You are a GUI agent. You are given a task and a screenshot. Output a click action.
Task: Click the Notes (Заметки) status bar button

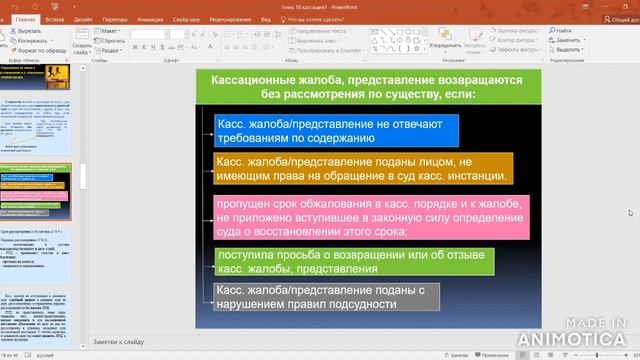(456, 355)
